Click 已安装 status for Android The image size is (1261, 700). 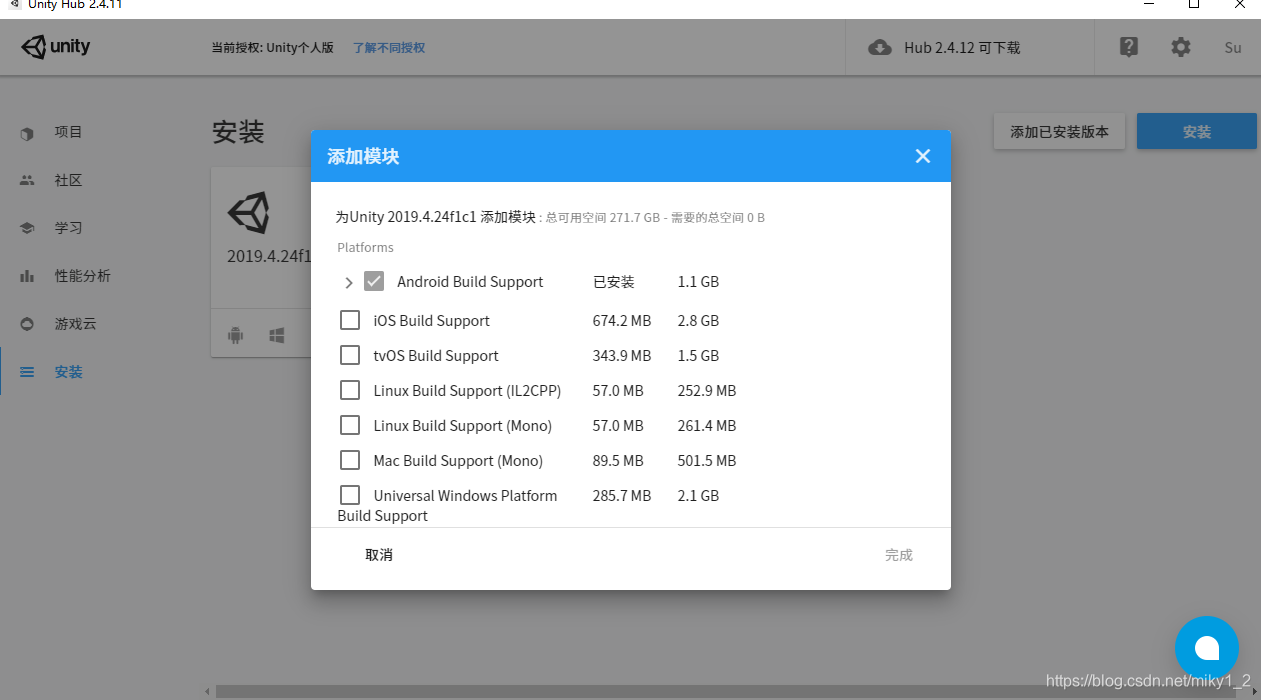[614, 282]
